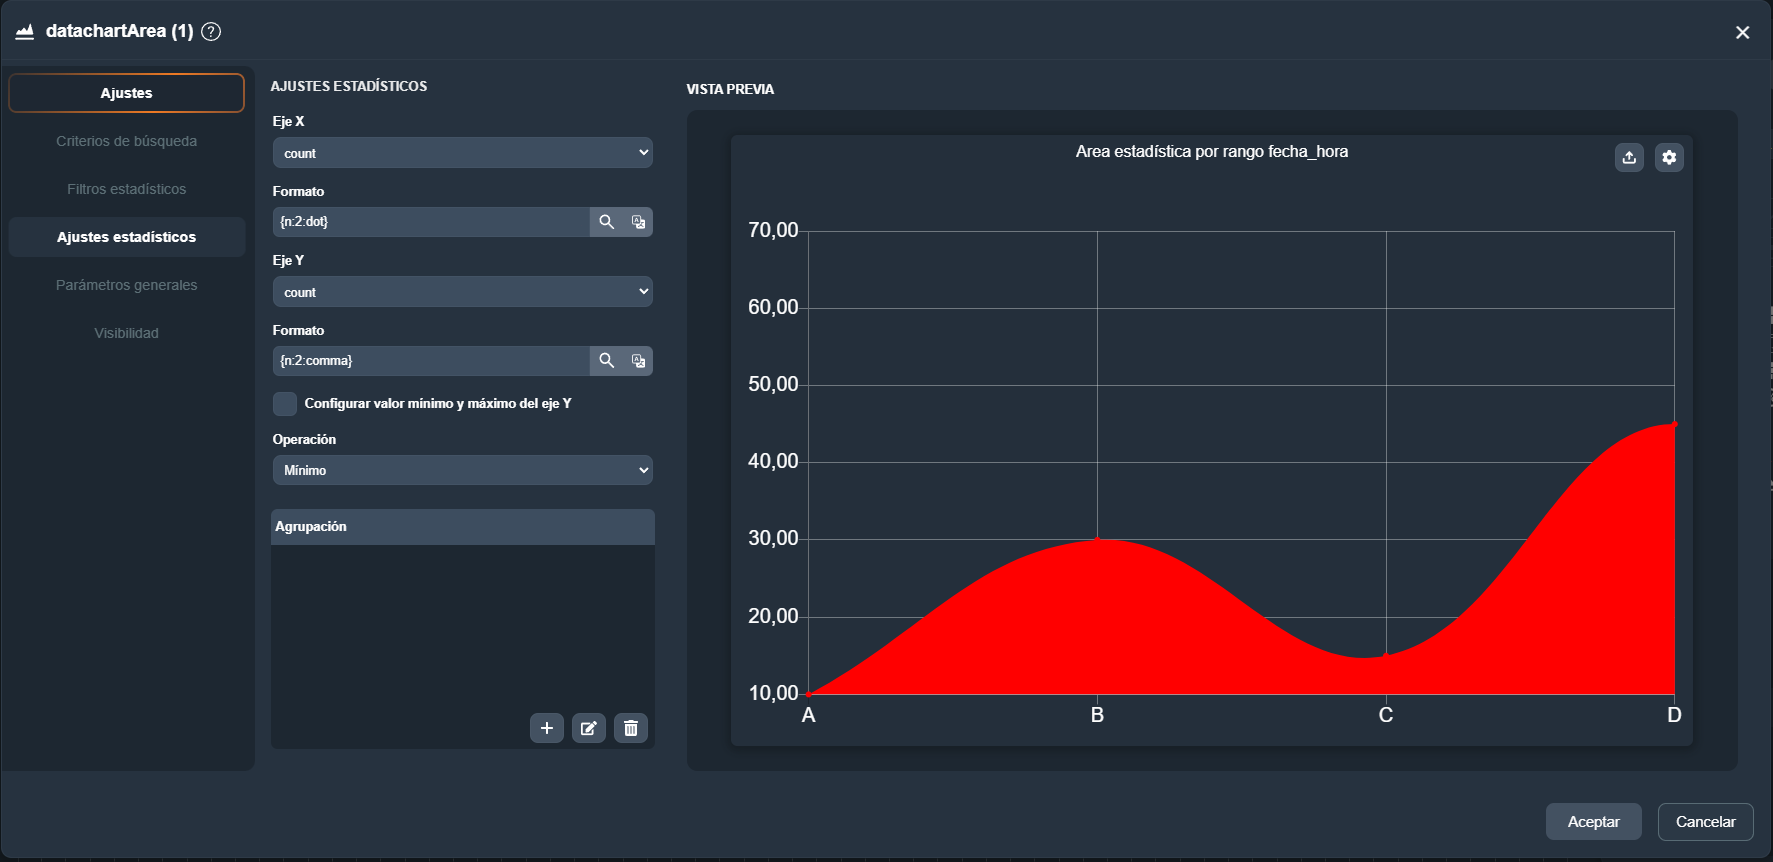This screenshot has width=1773, height=862.
Task: Click the chart export upload icon
Action: [1629, 158]
